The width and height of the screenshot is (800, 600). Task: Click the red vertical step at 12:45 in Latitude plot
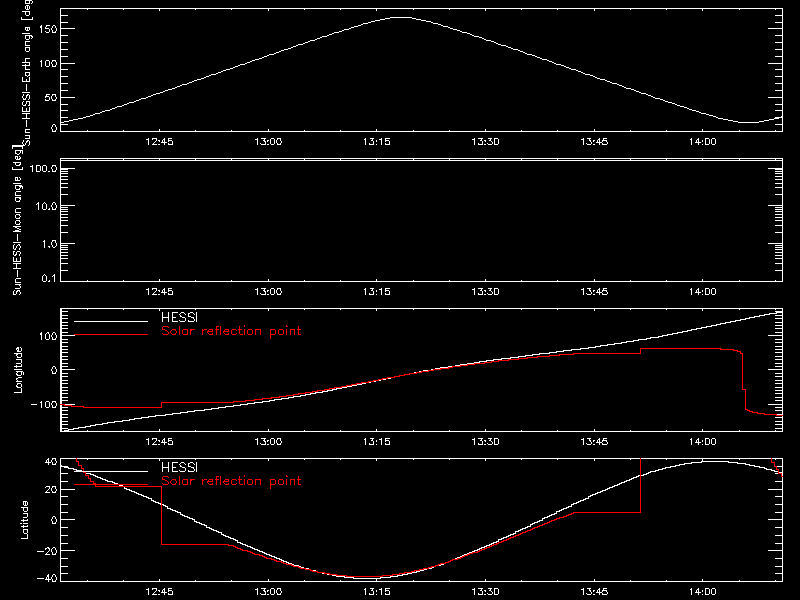[162, 515]
